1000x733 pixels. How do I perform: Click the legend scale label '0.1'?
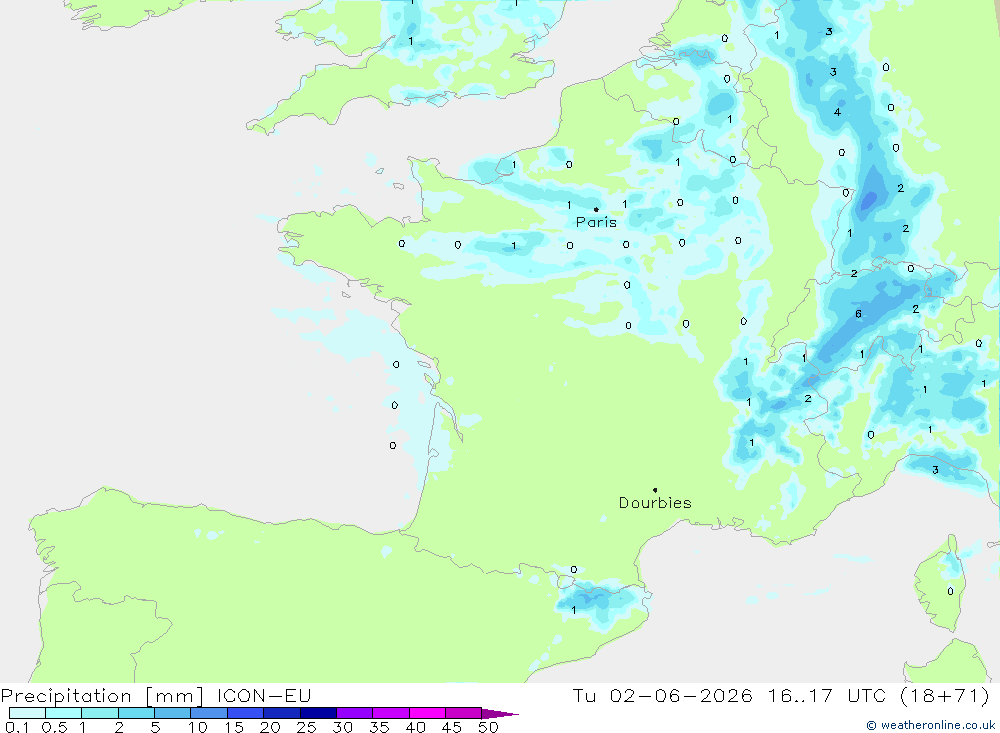coord(17,727)
